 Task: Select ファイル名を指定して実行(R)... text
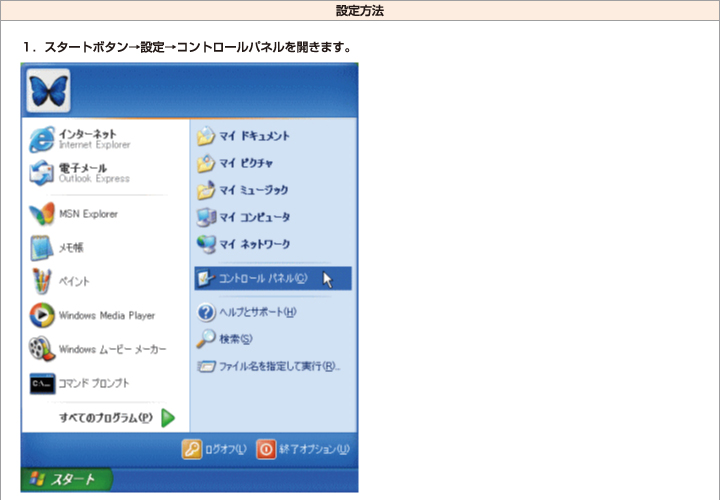pos(280,366)
